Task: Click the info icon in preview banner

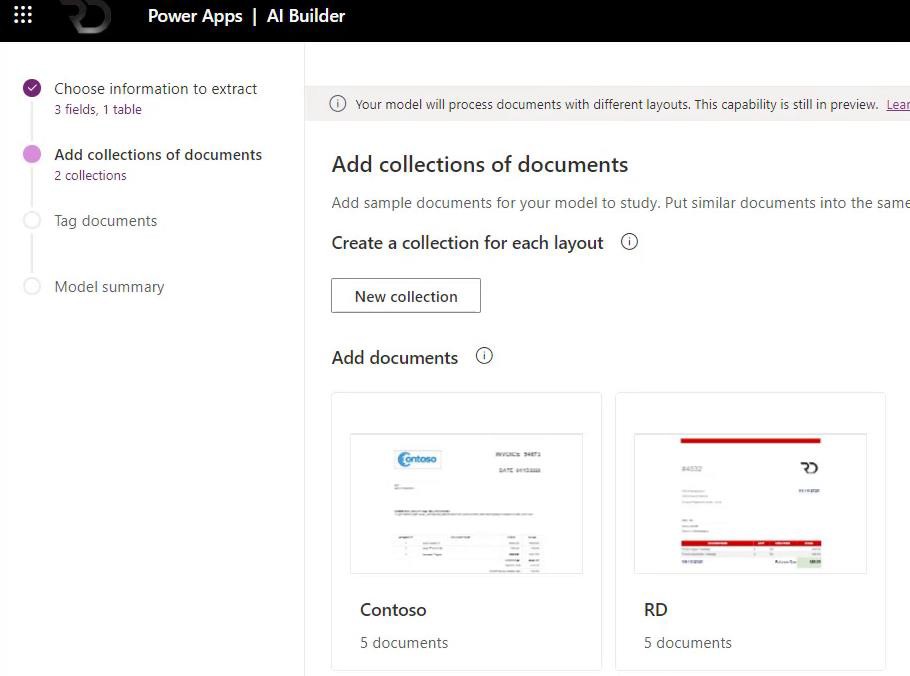Action: coord(338,104)
